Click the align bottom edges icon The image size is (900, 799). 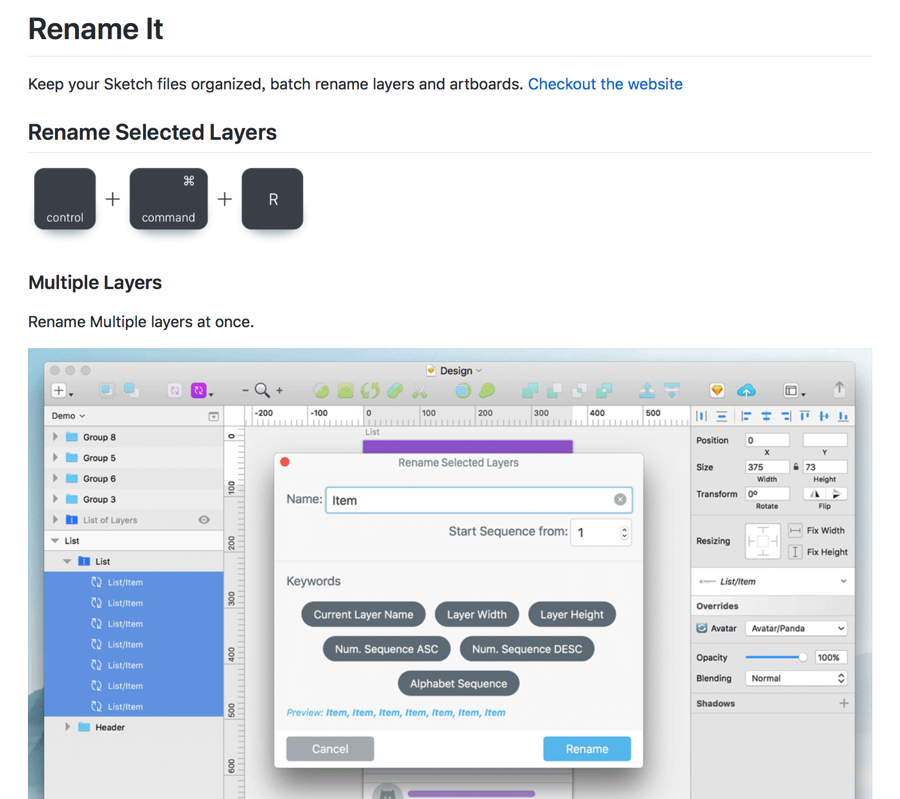coord(843,416)
